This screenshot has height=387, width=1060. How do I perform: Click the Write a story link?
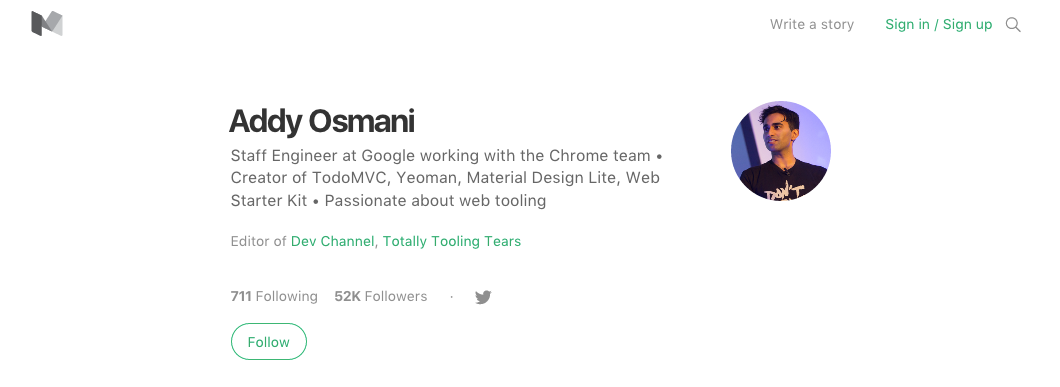coord(812,24)
